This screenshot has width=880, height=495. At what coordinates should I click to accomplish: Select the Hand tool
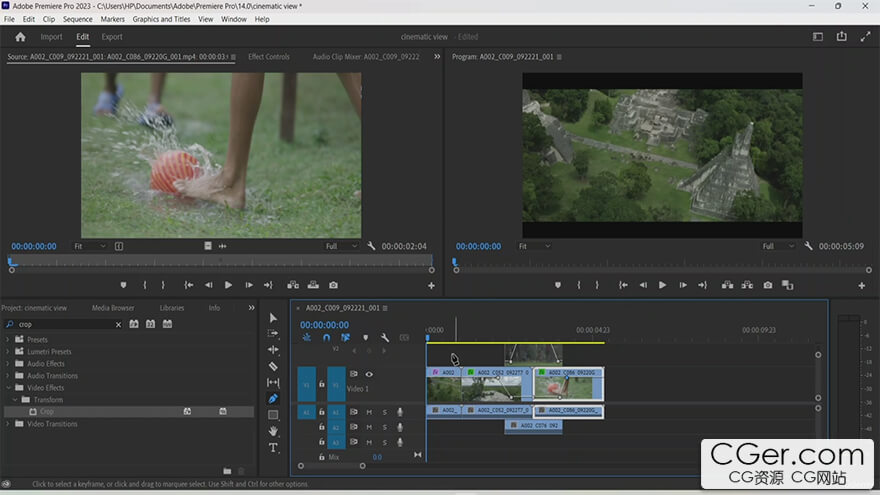pyautogui.click(x=273, y=431)
